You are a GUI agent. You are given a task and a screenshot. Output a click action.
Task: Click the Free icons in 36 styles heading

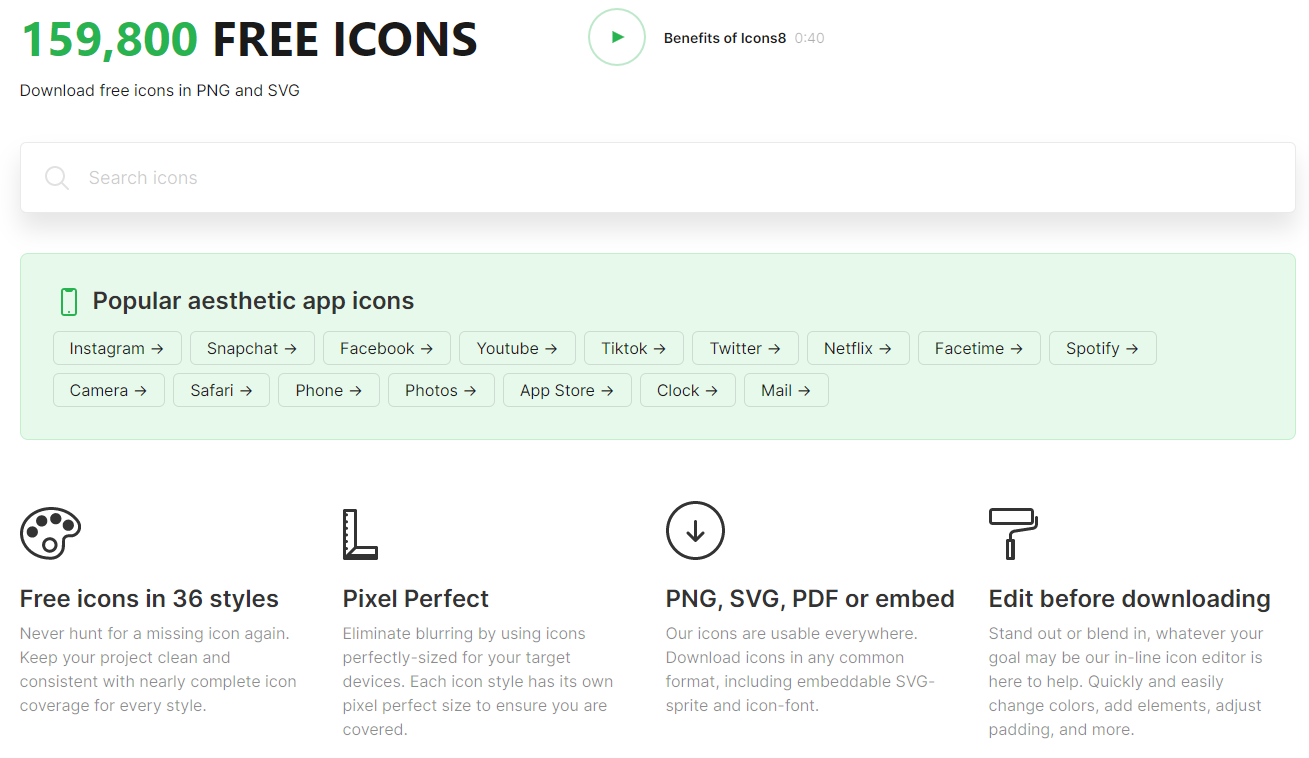coord(149,599)
